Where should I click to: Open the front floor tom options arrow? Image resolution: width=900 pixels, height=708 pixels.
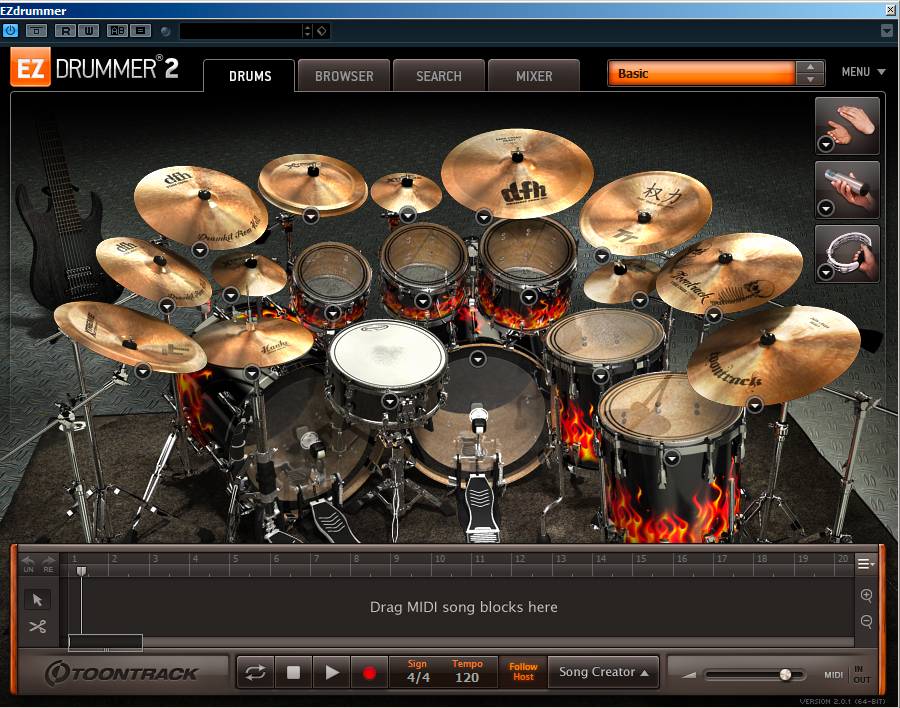(x=672, y=458)
